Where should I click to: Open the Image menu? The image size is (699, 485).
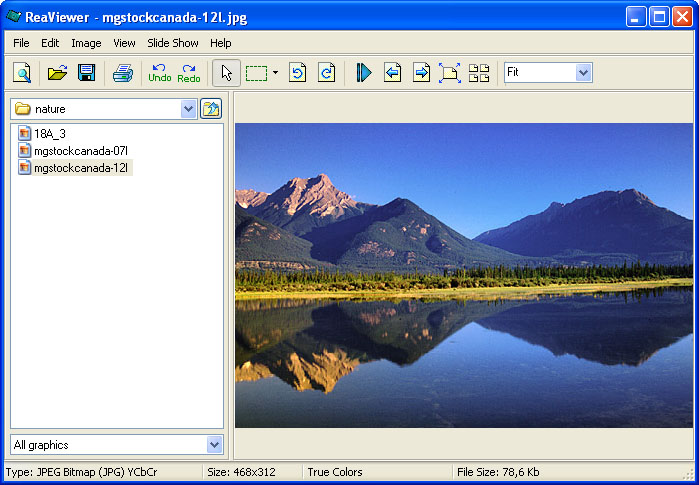coord(86,43)
